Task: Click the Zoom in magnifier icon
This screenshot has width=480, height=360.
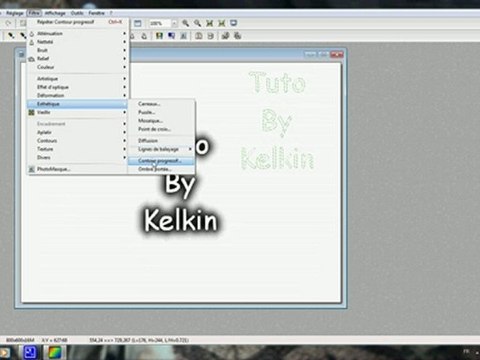Action: [186, 23]
